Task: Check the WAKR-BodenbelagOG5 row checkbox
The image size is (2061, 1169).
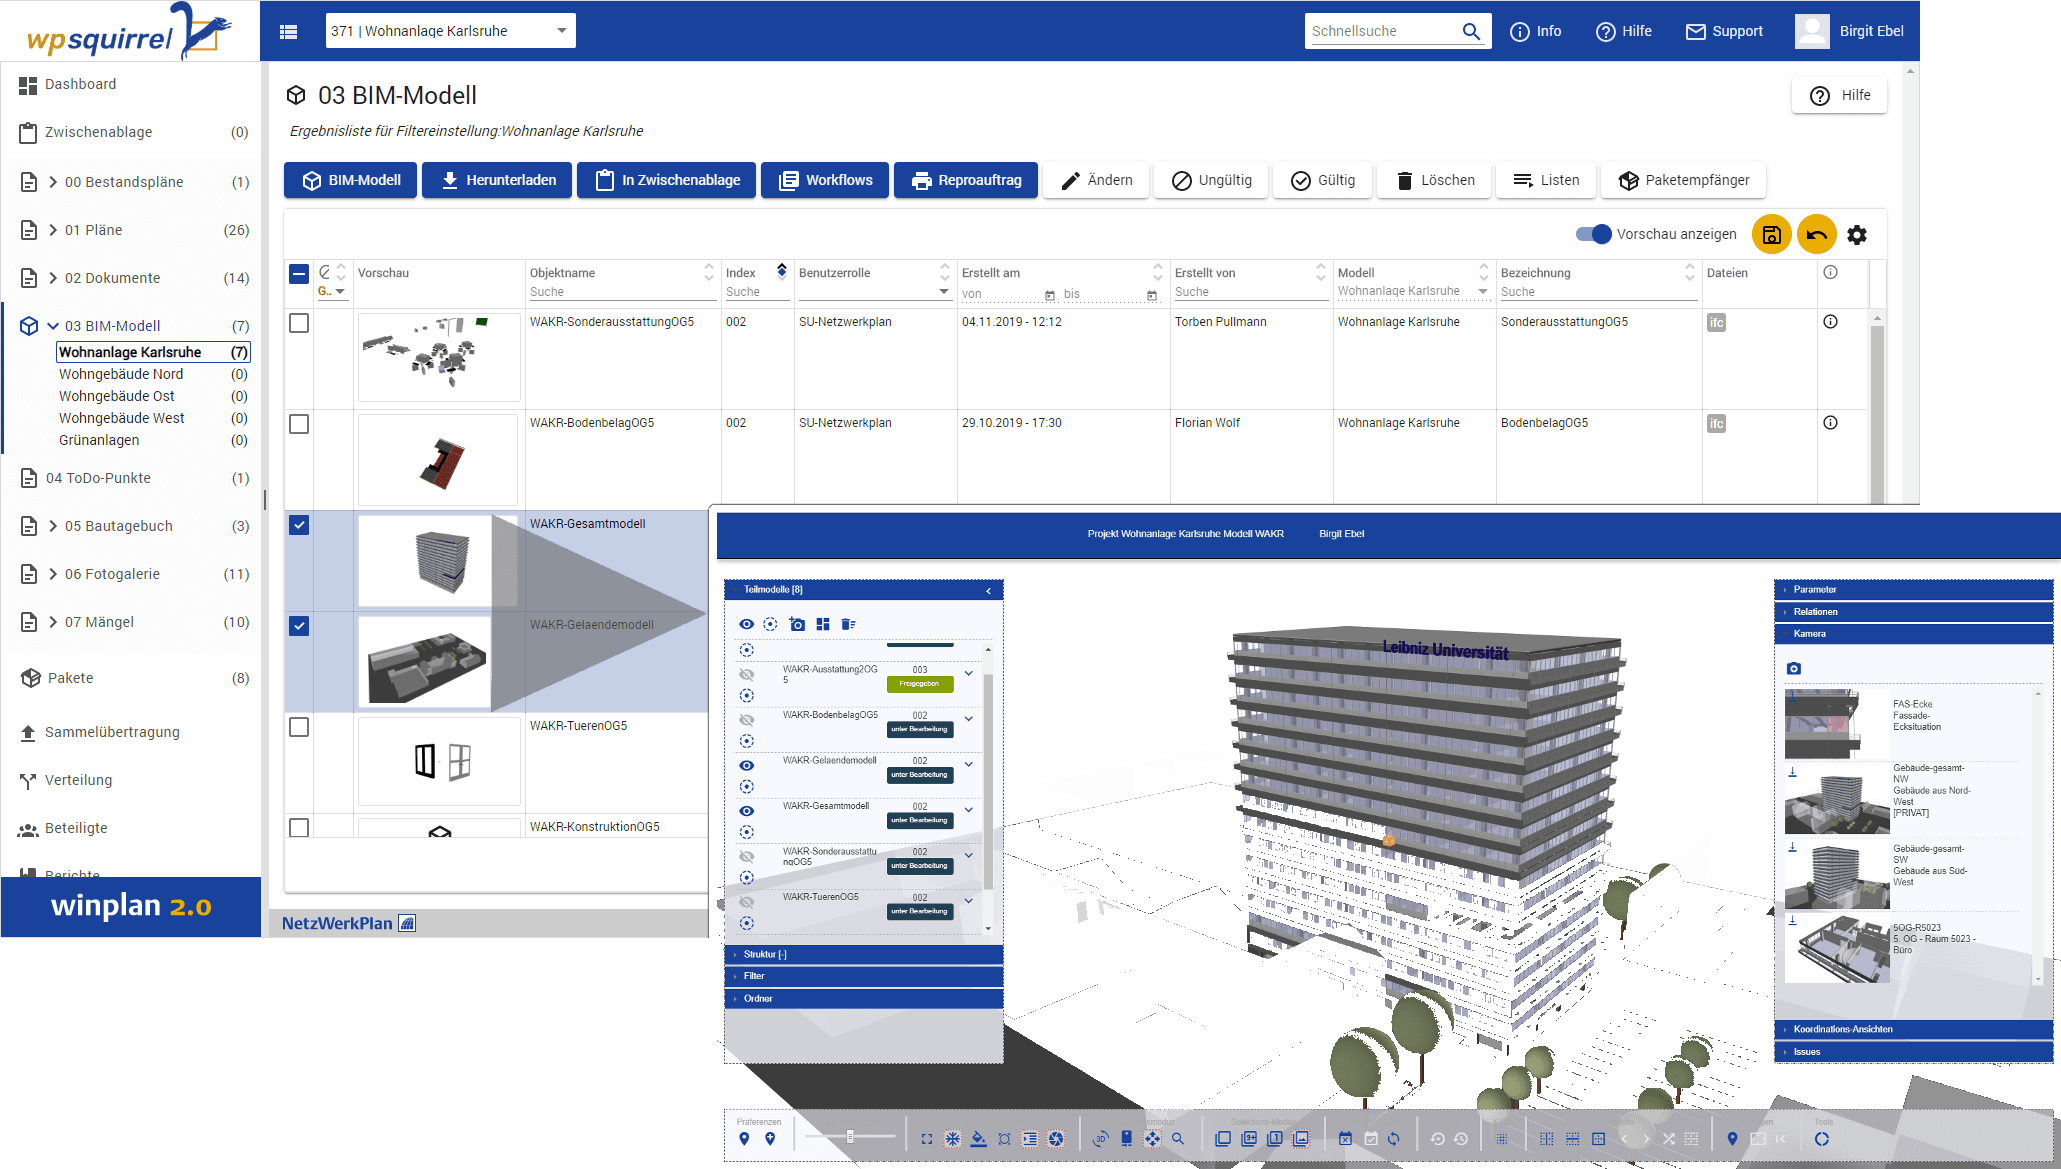Action: click(x=299, y=424)
